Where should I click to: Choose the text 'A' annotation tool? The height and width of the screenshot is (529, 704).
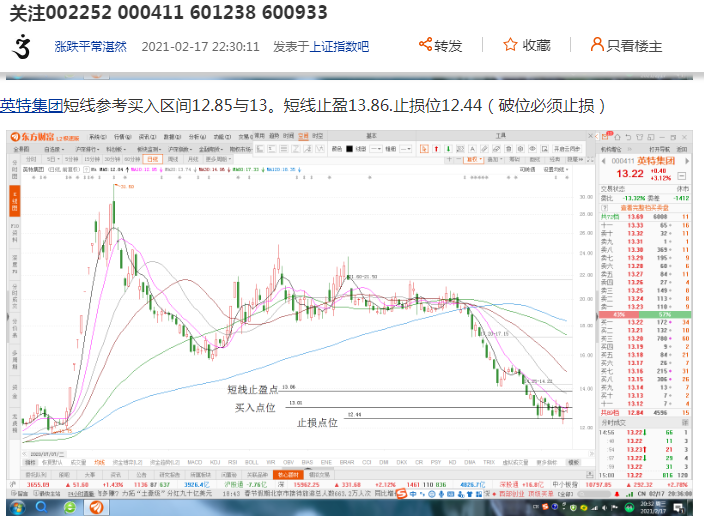472,149
